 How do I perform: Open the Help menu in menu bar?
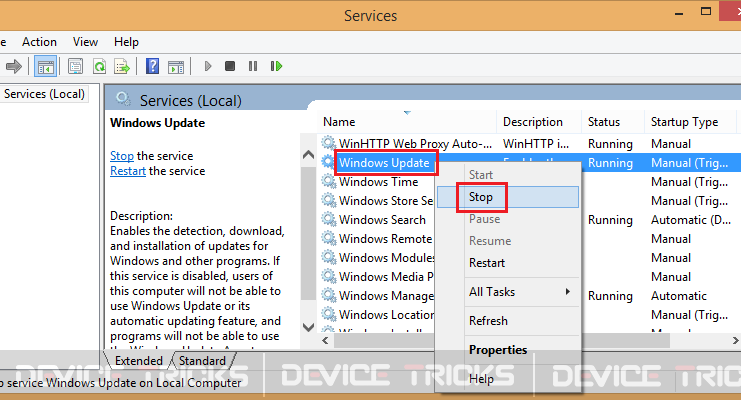coord(126,42)
